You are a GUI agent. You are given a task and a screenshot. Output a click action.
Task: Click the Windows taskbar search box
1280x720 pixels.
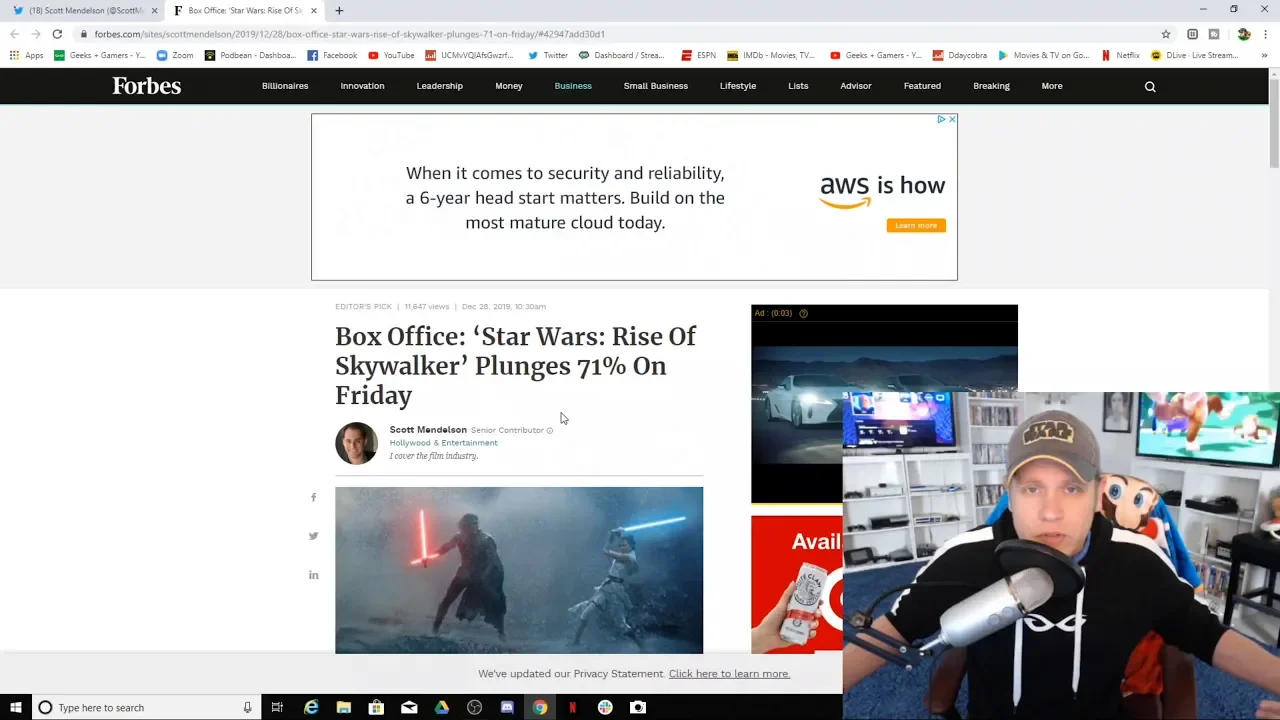coord(140,708)
